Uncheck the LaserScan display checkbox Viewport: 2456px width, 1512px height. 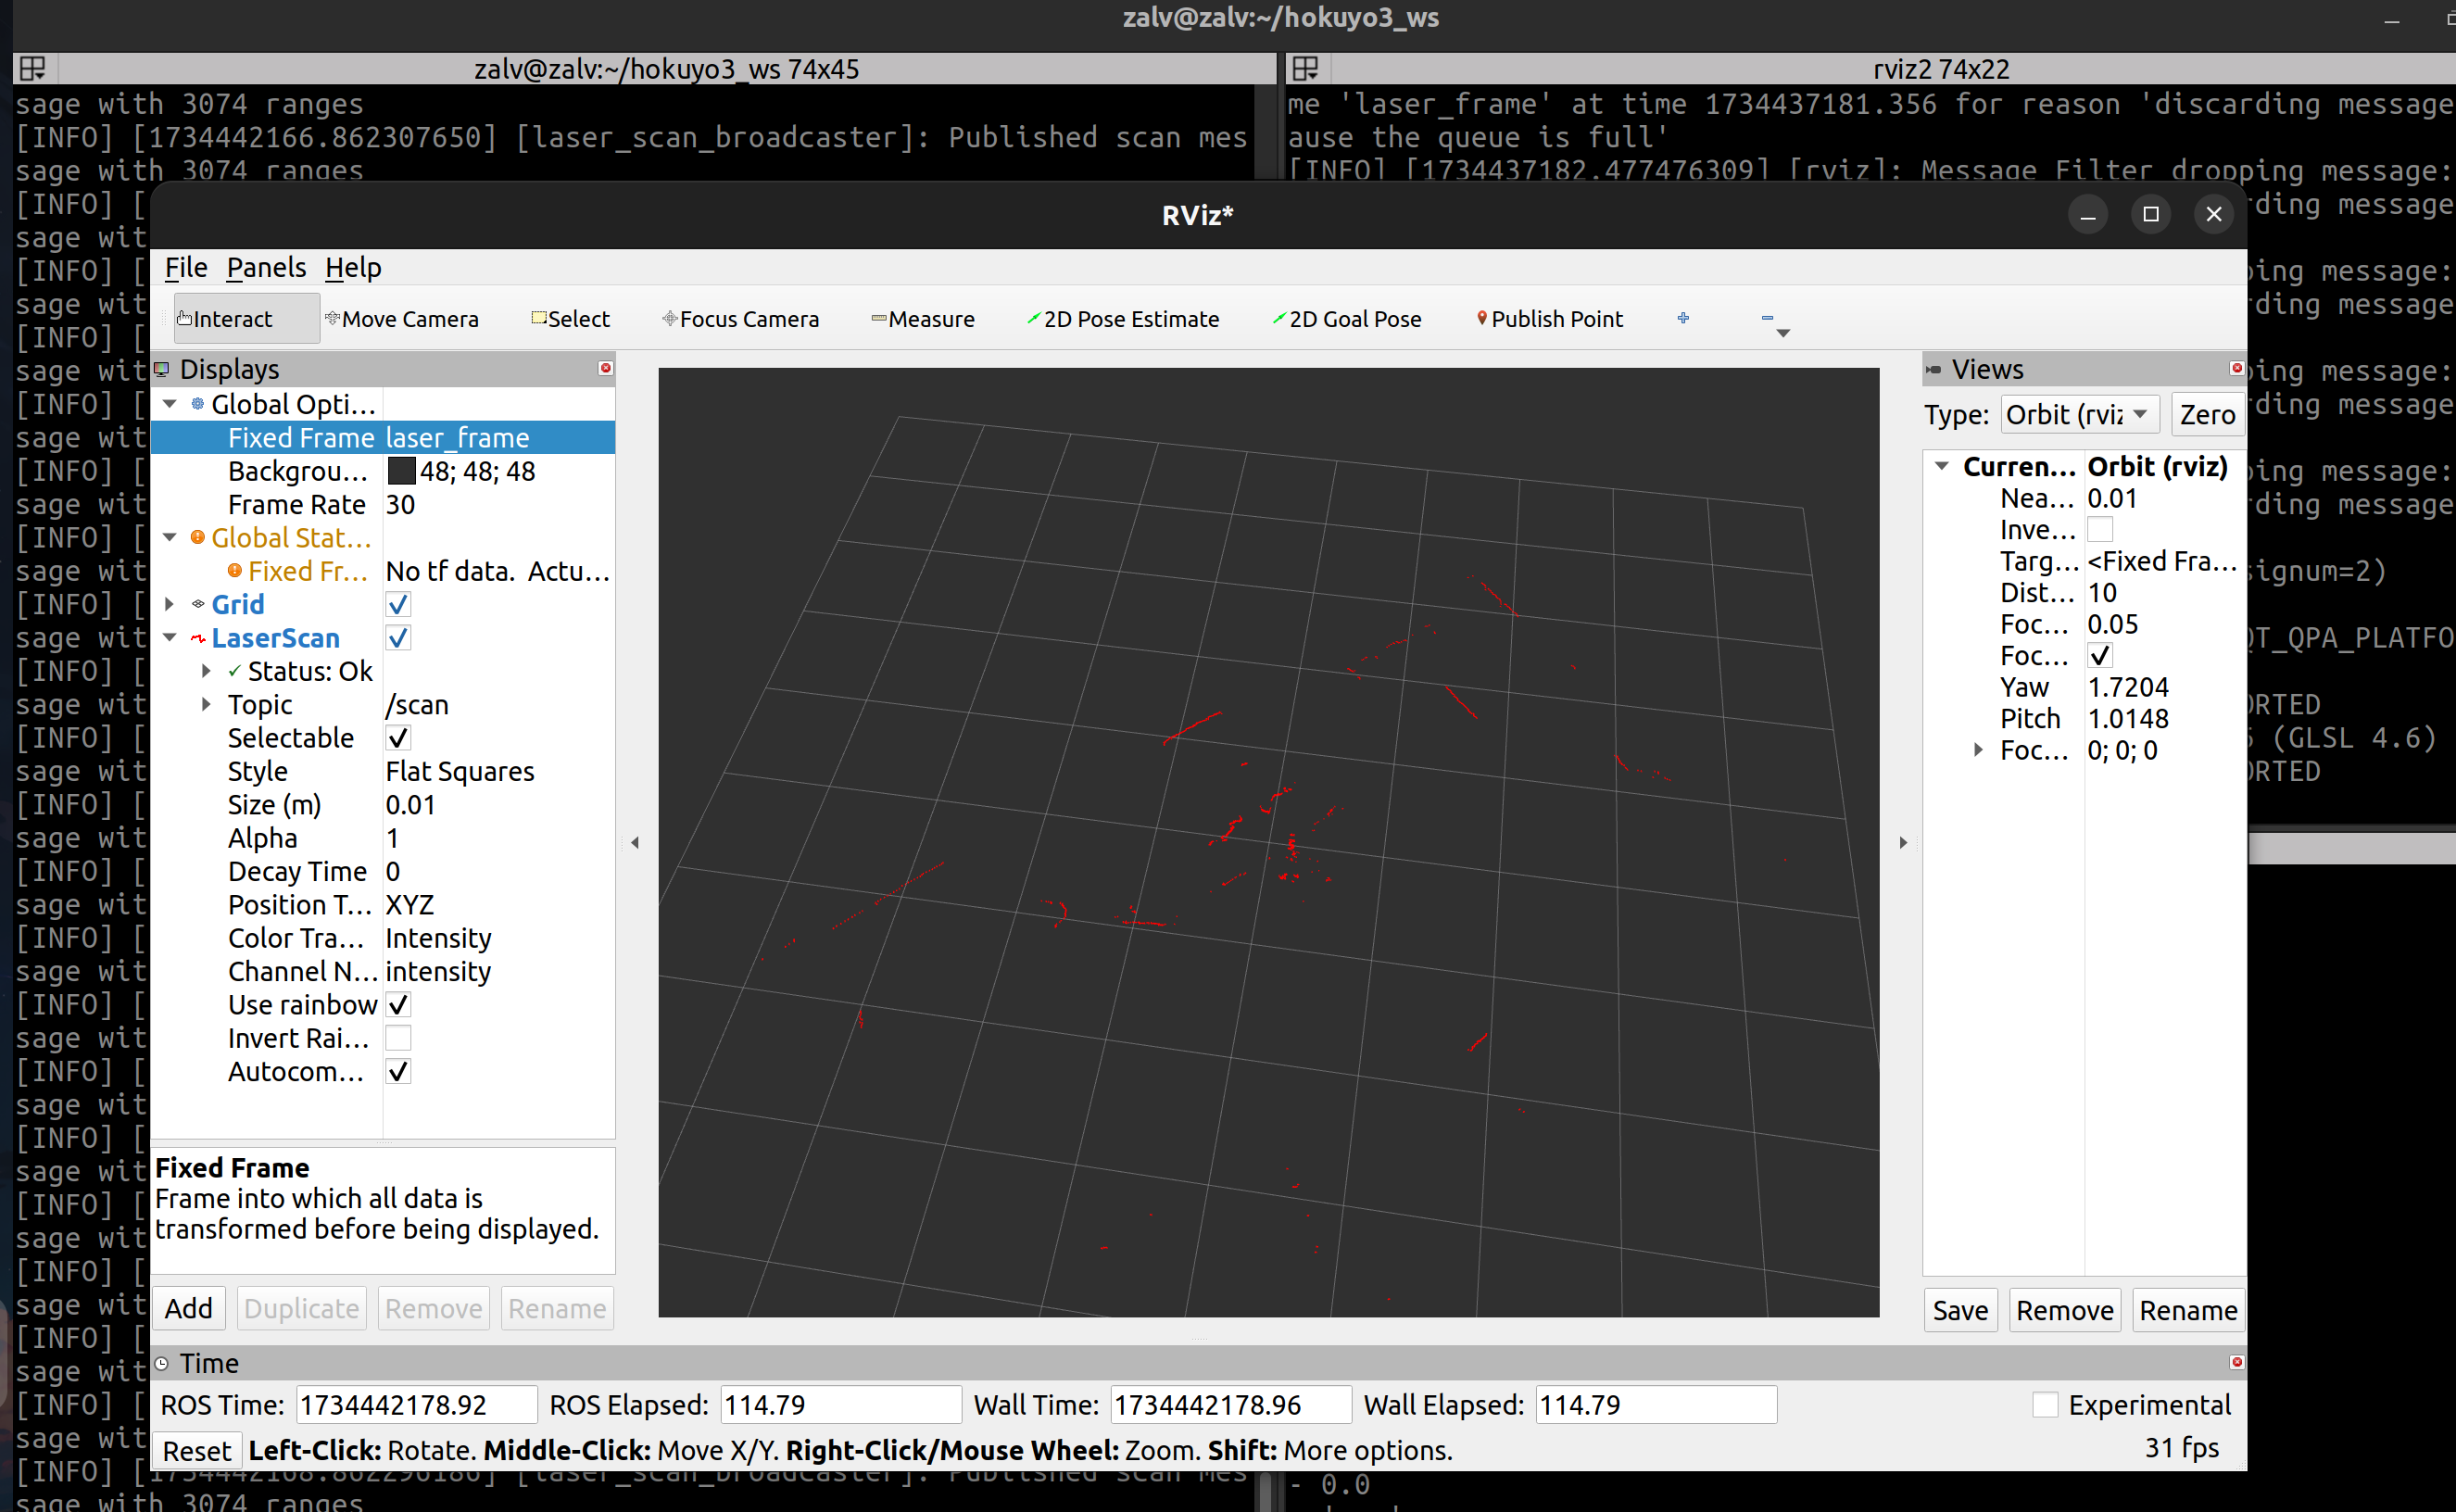[398, 638]
